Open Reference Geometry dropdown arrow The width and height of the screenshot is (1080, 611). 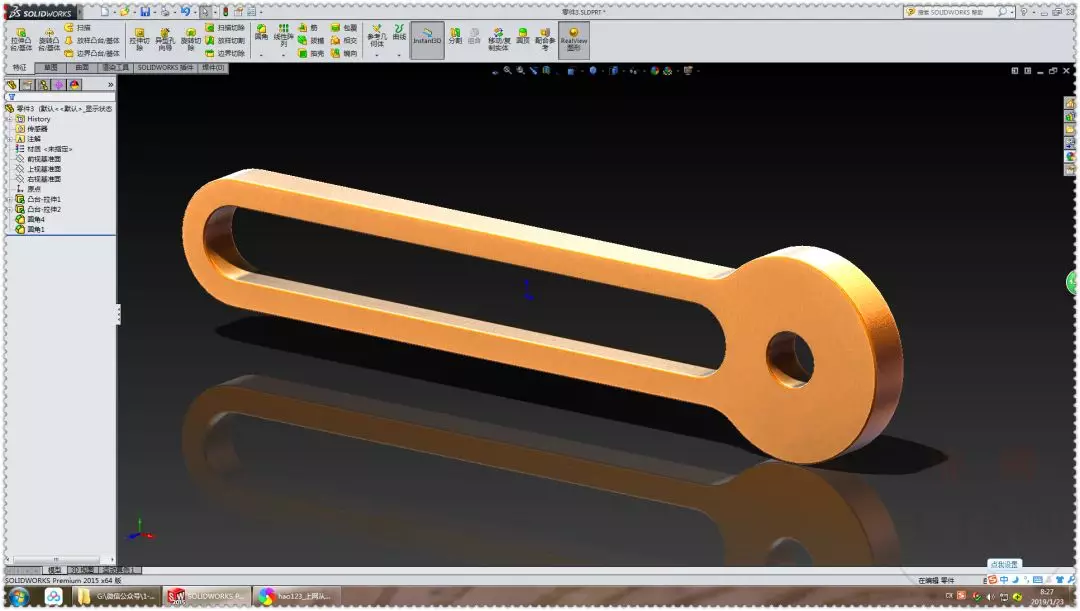click(376, 55)
